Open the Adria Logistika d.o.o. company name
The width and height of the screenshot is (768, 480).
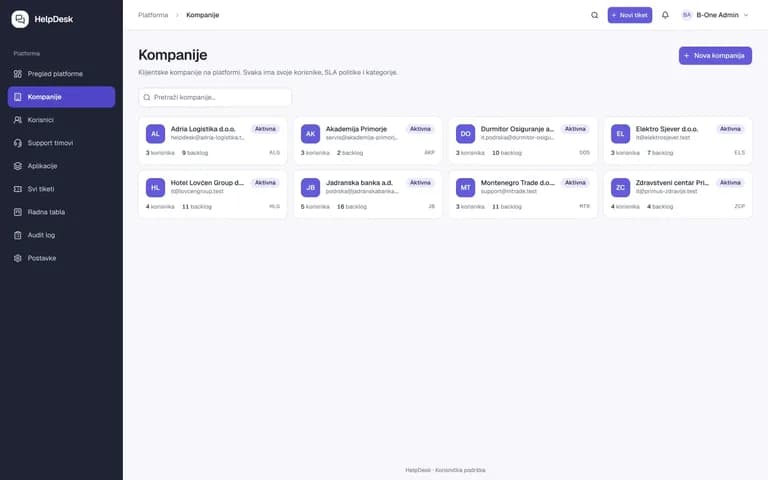[203, 129]
